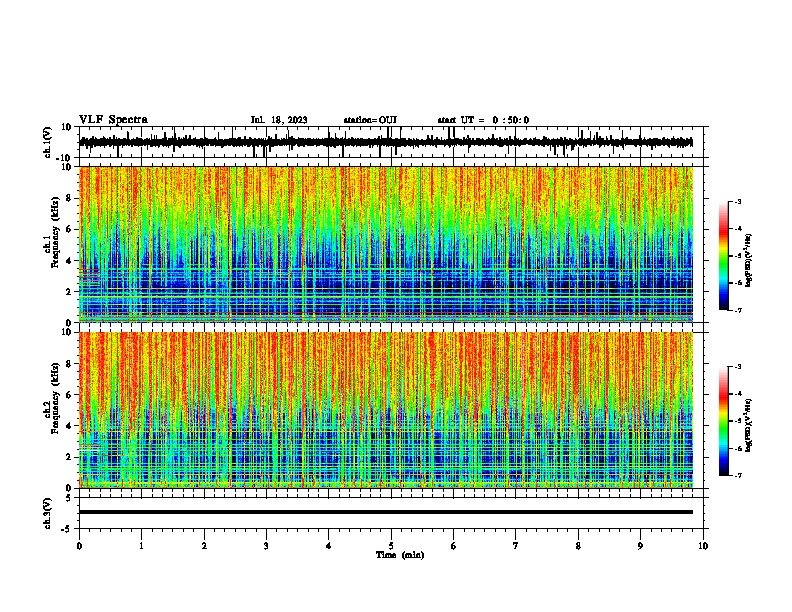Click time axis tick label "7"
Screen dimensions: 792x612
(x=516, y=546)
